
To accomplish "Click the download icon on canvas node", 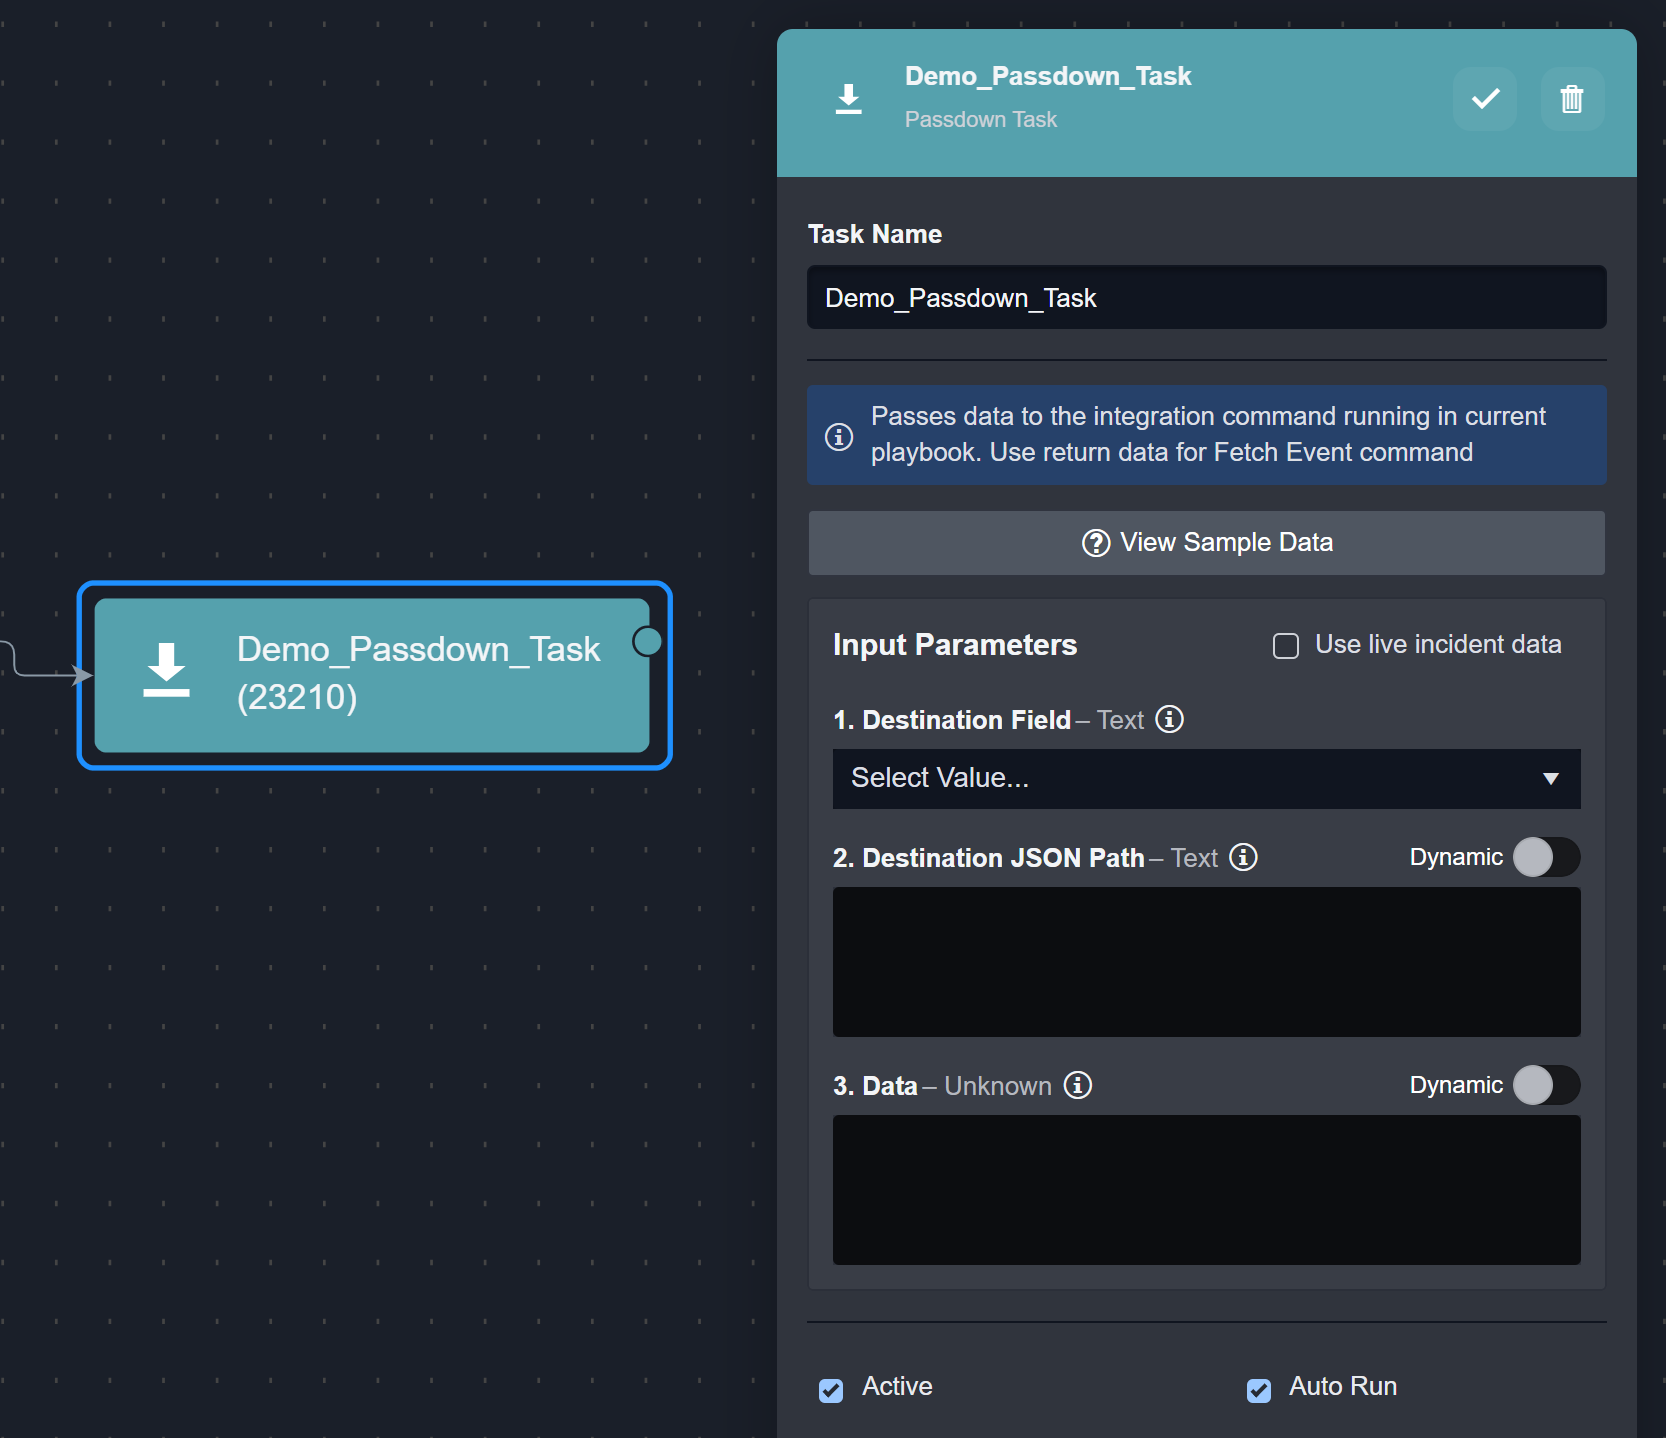I will pos(166,670).
